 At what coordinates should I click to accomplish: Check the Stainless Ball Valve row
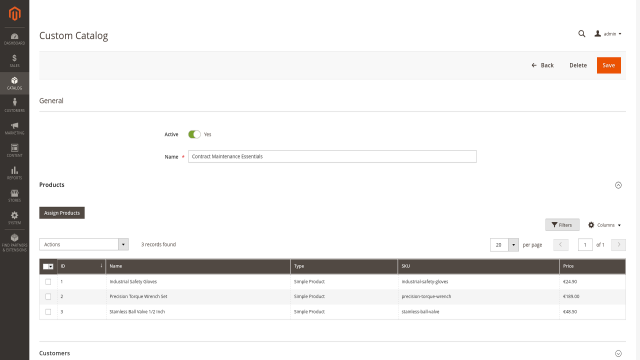[x=48, y=312]
